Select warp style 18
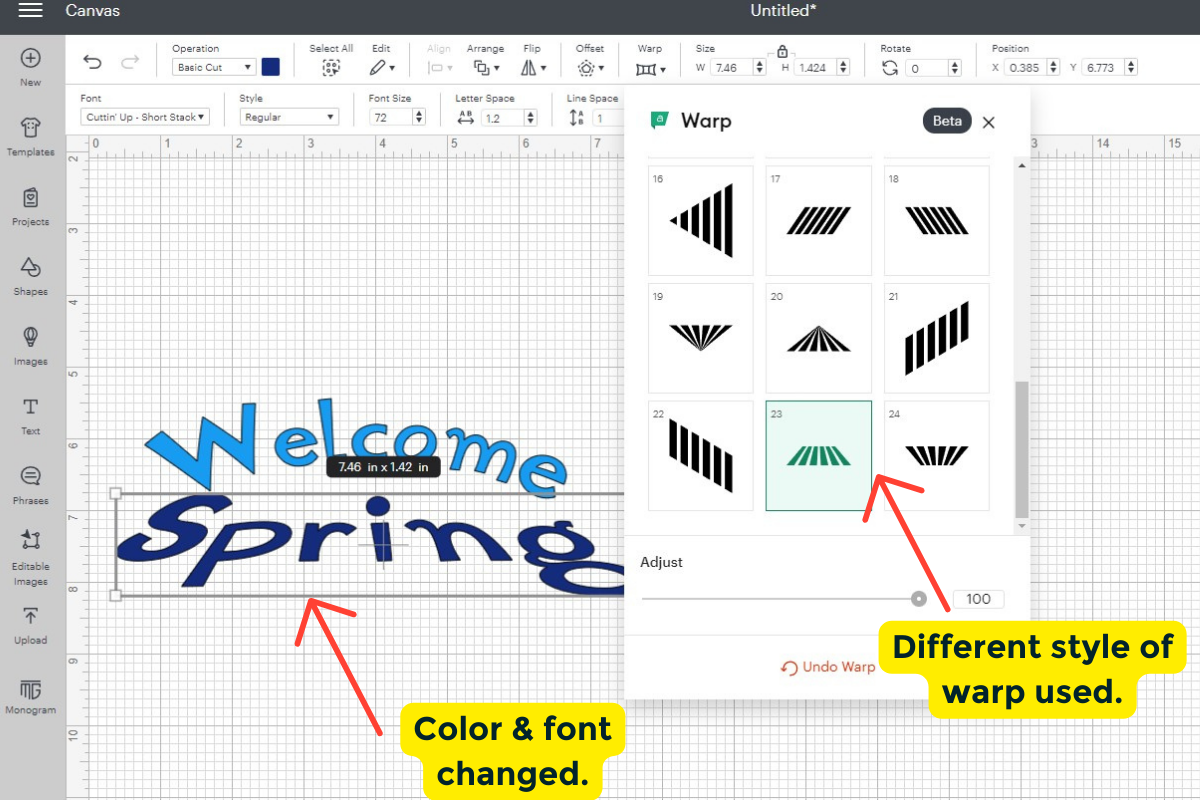 pyautogui.click(x=936, y=220)
